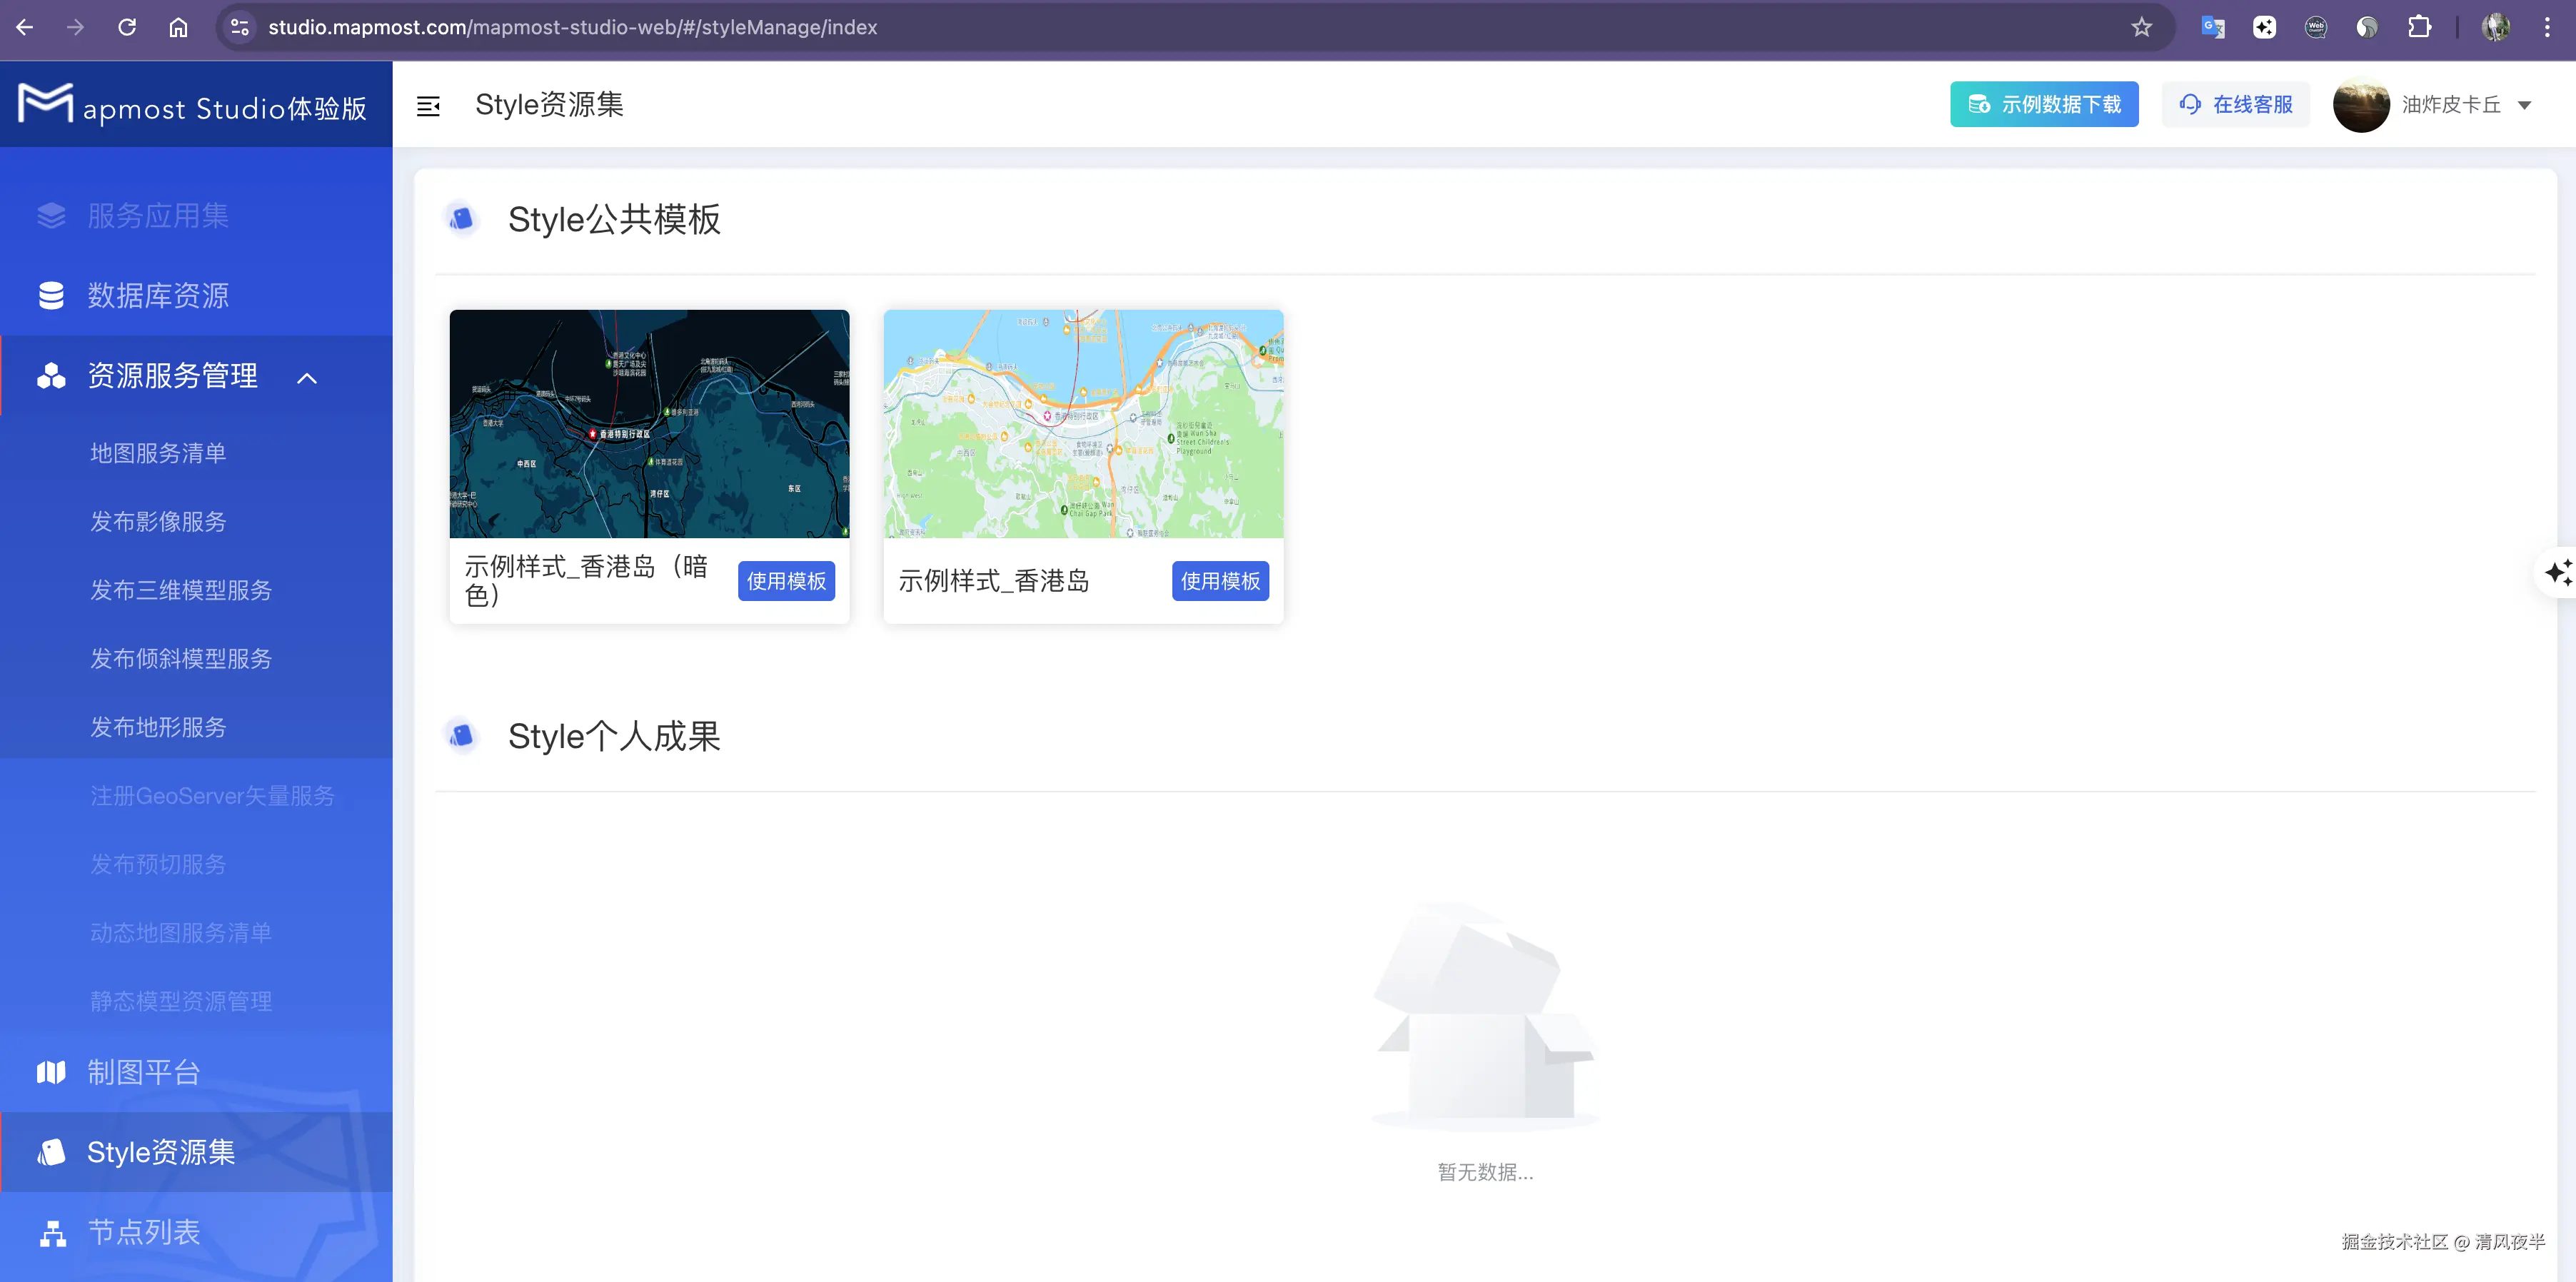Reload the page with refresh icon
This screenshot has width=2576, height=1282.
coord(127,27)
